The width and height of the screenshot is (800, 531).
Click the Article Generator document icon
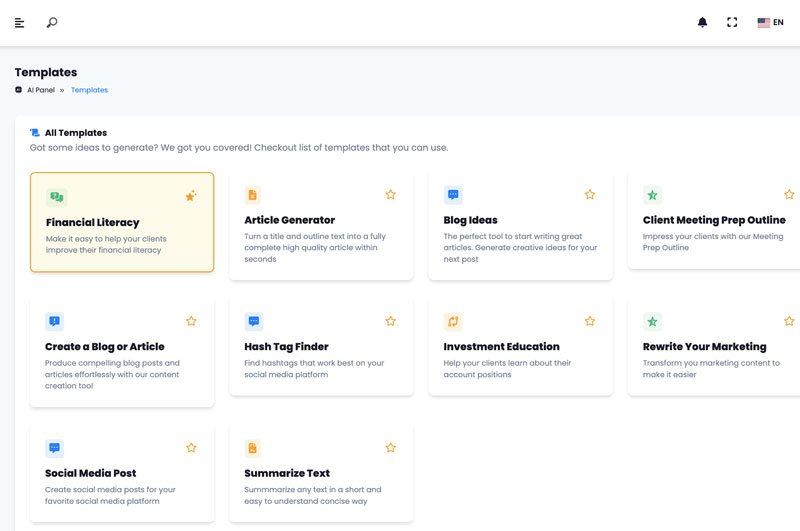pyautogui.click(x=253, y=195)
